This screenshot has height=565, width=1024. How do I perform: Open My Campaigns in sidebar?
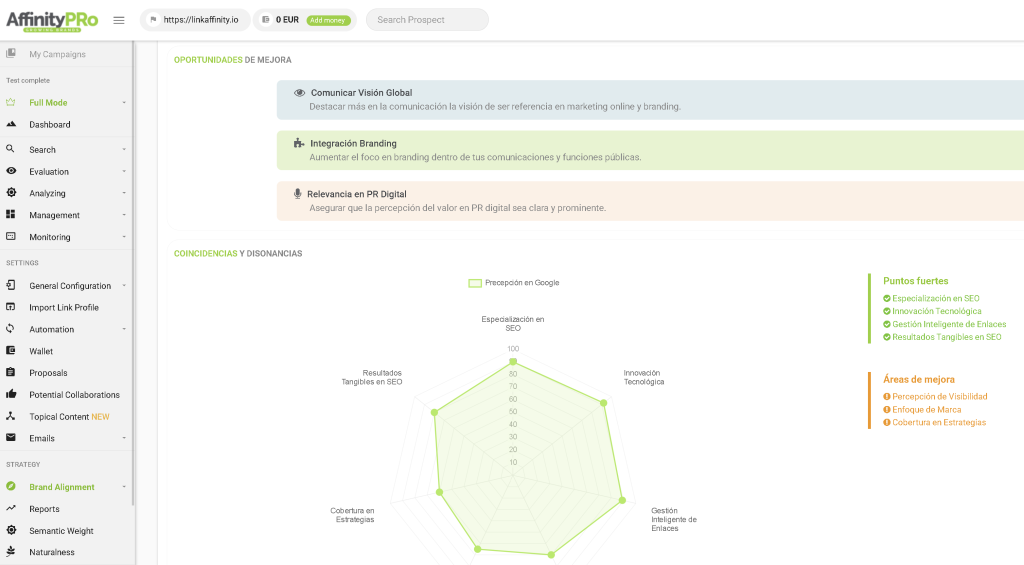(x=57, y=54)
